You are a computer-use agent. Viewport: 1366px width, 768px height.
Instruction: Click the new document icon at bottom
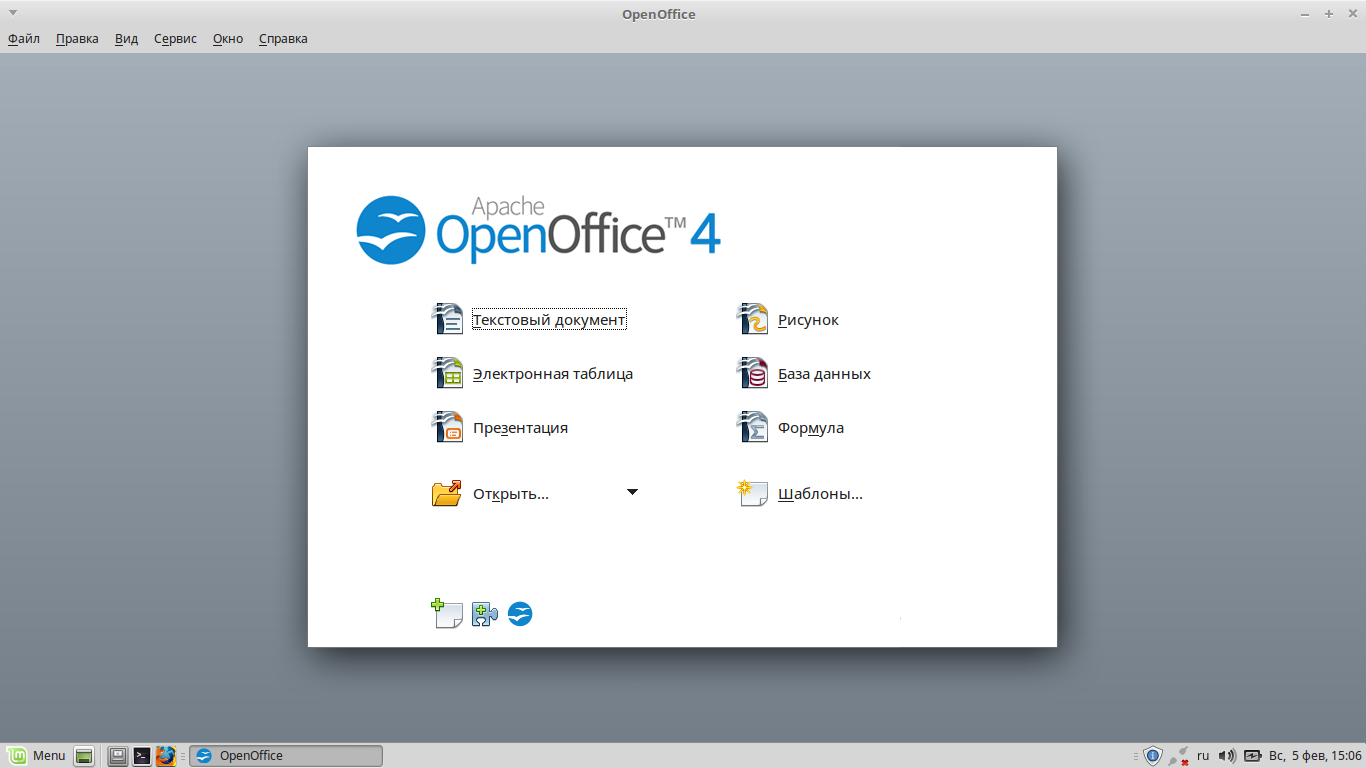point(446,614)
